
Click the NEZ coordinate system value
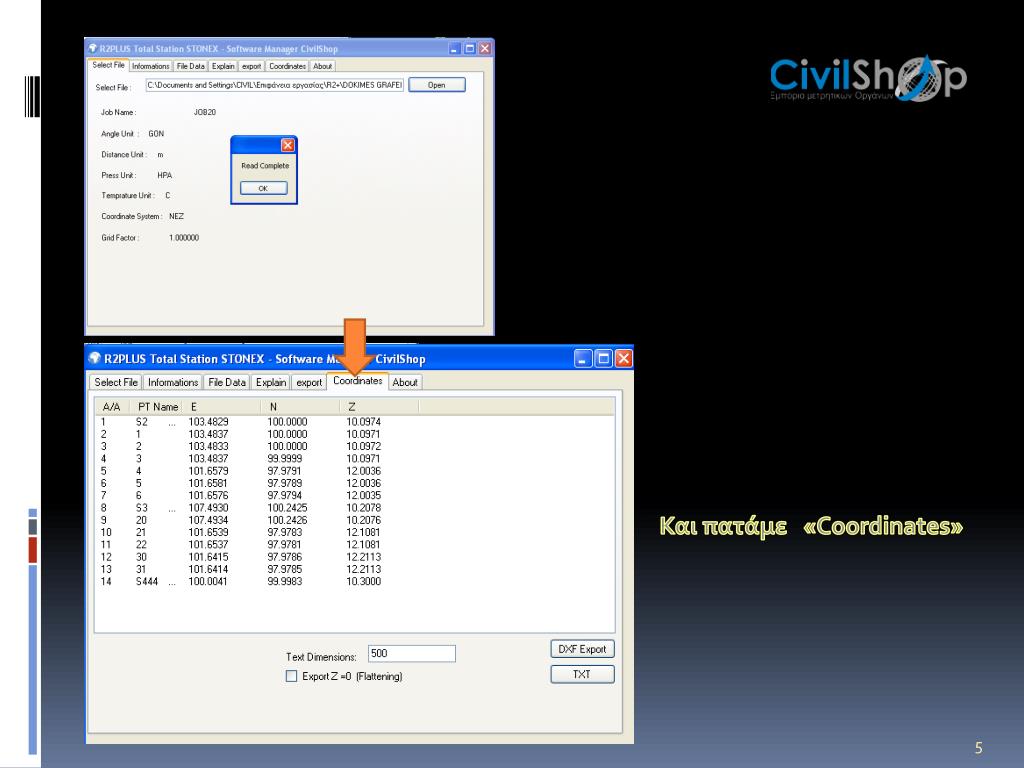[x=176, y=216]
